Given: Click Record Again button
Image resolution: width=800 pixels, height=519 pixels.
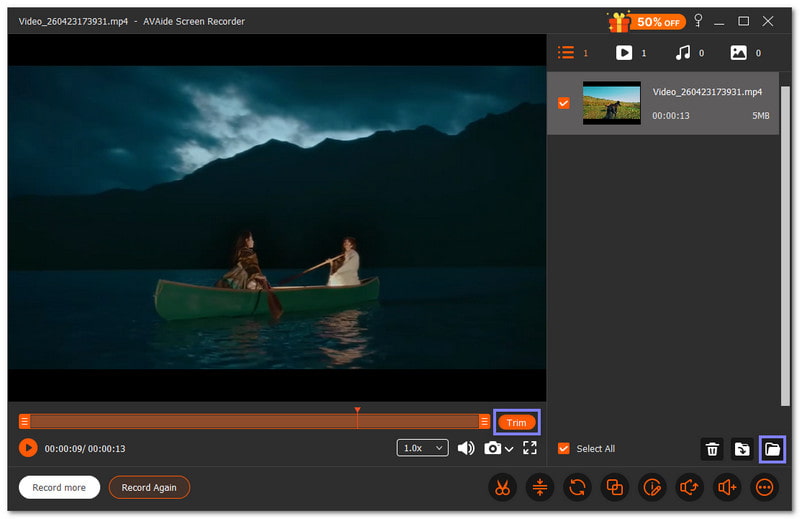Looking at the screenshot, I should (149, 487).
